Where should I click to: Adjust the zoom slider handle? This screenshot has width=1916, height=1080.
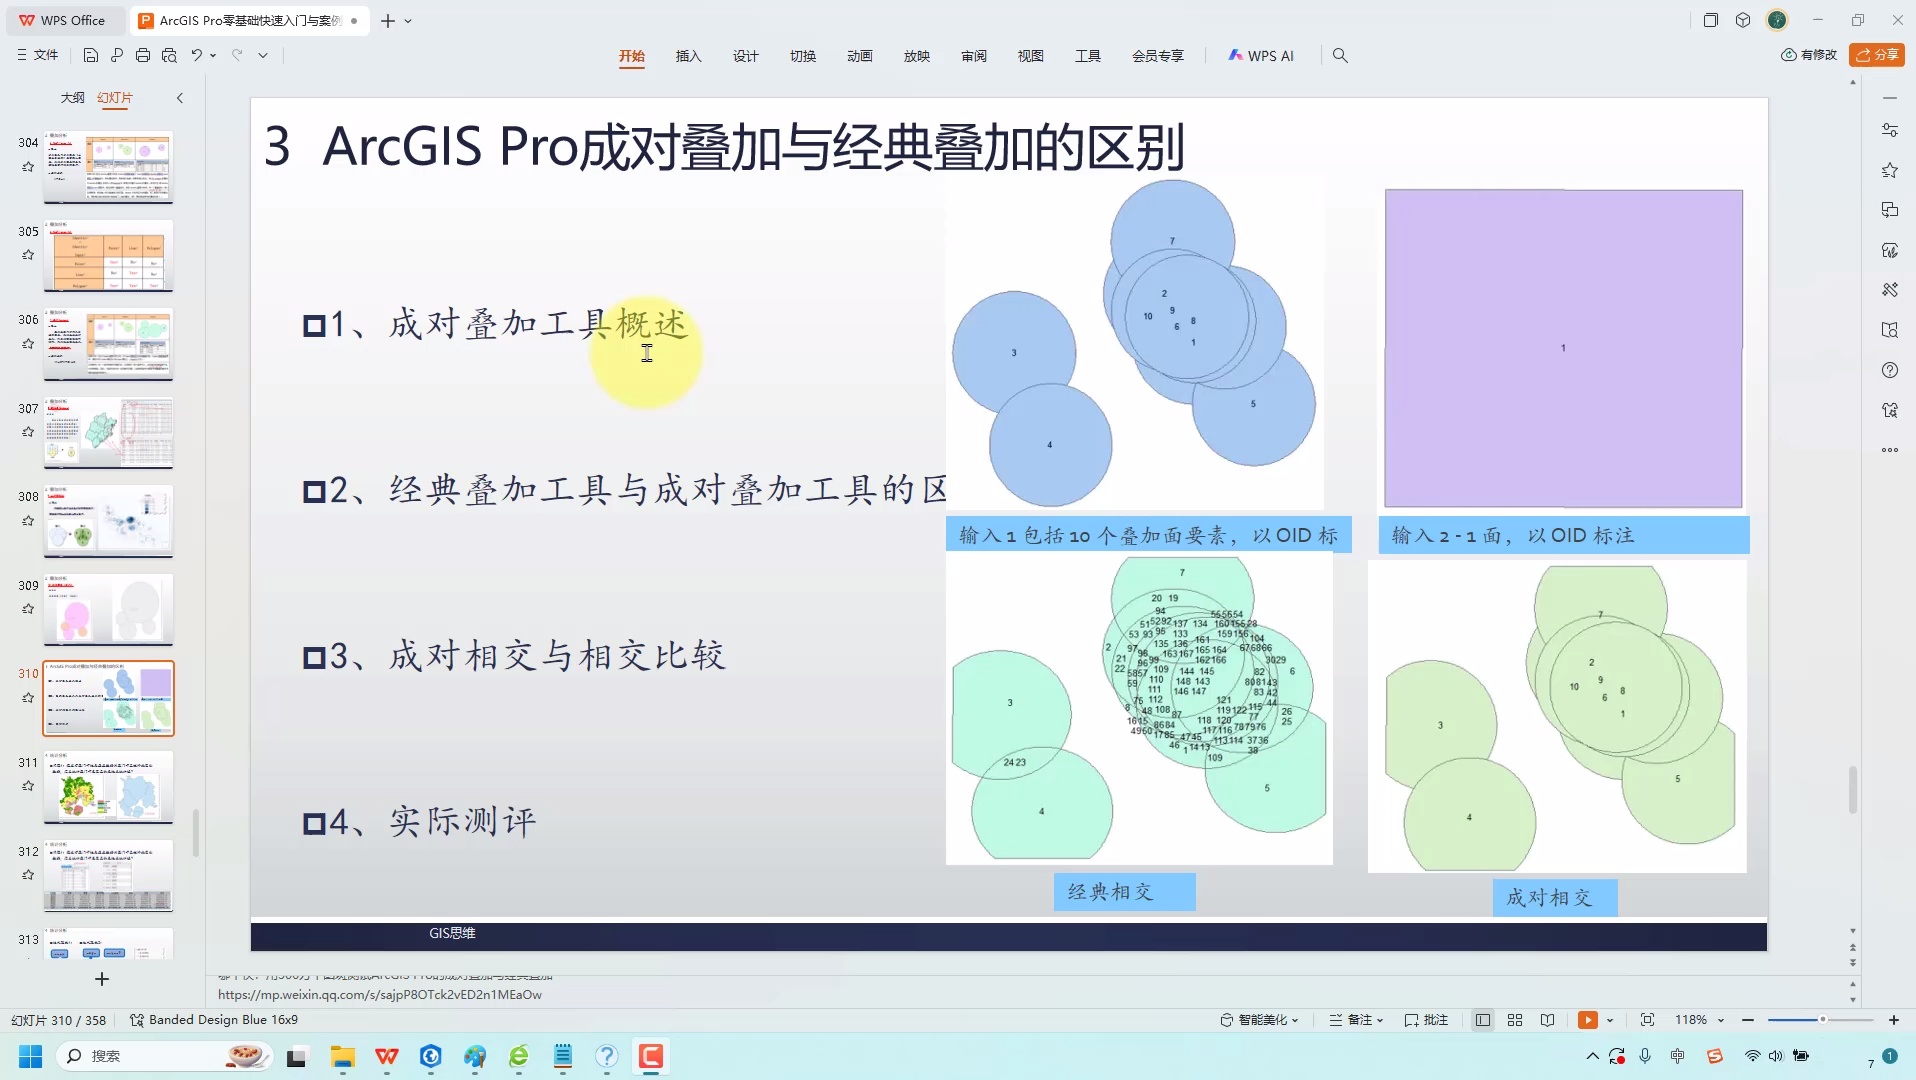[x=1822, y=1020]
